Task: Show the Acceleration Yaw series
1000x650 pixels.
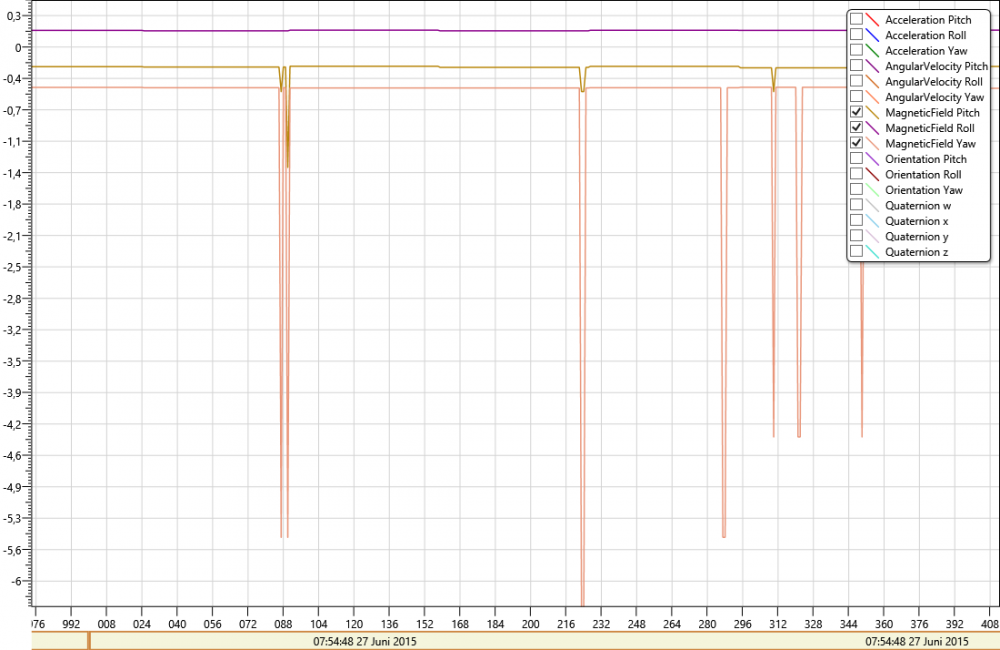Action: click(856, 50)
